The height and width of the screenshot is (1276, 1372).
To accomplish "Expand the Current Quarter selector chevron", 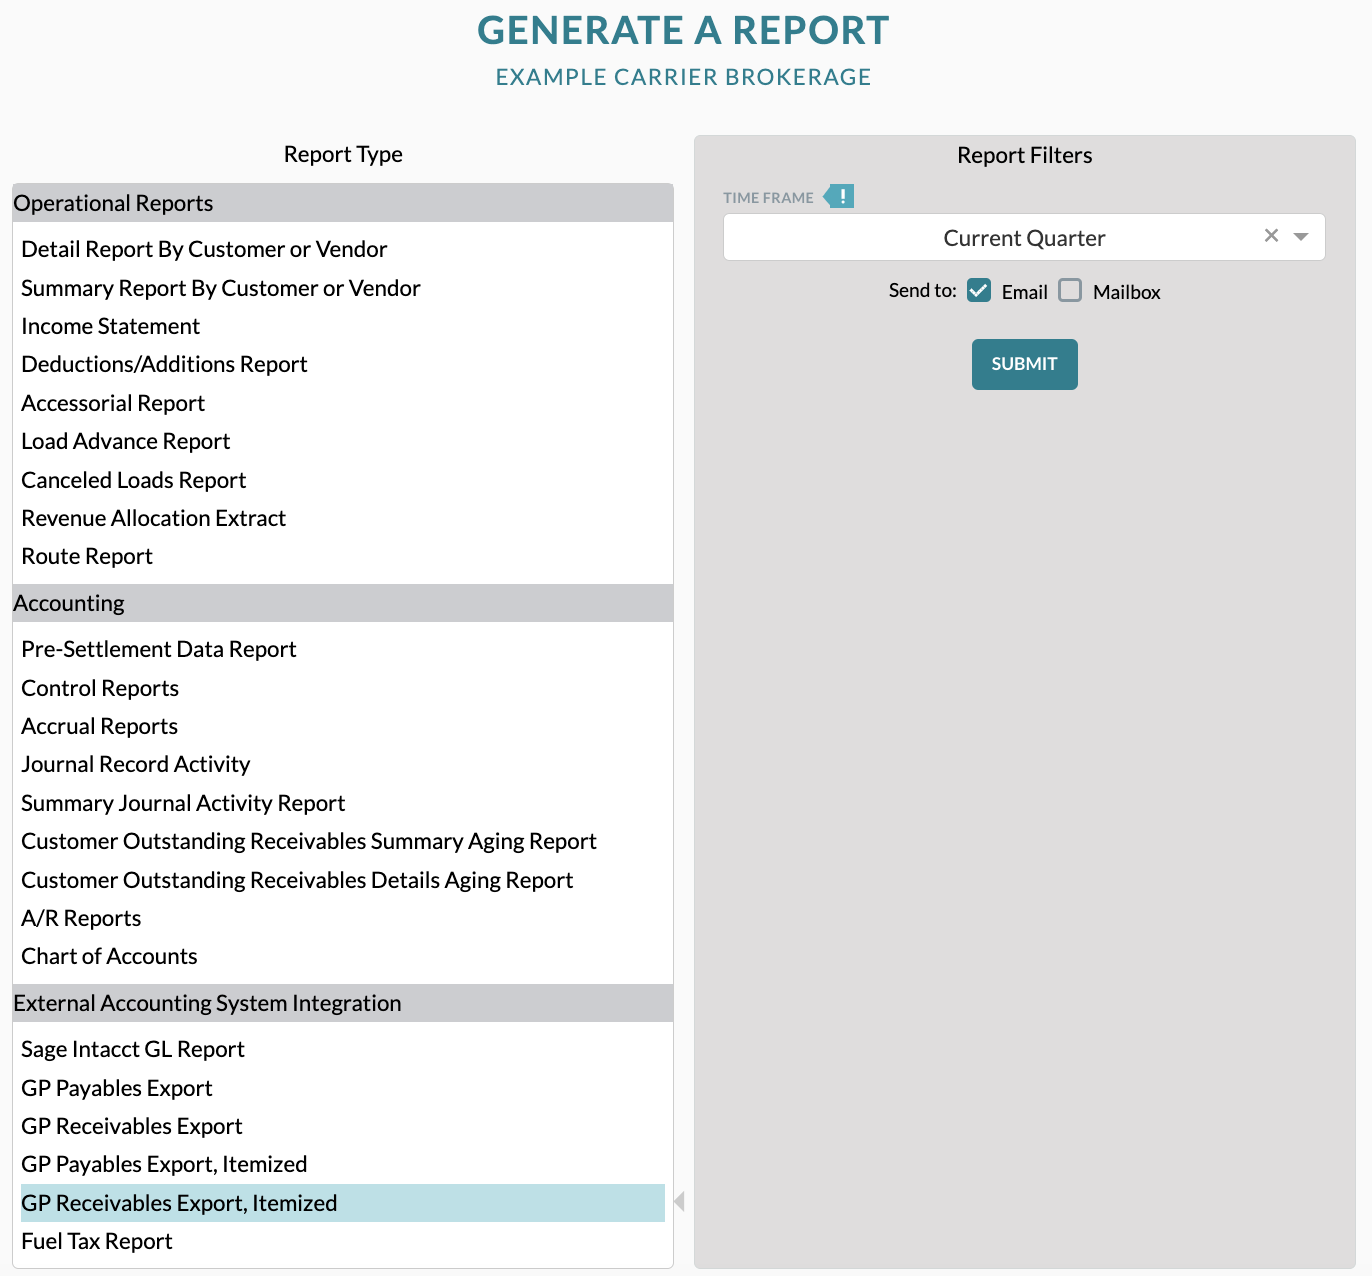I will (x=1300, y=237).
